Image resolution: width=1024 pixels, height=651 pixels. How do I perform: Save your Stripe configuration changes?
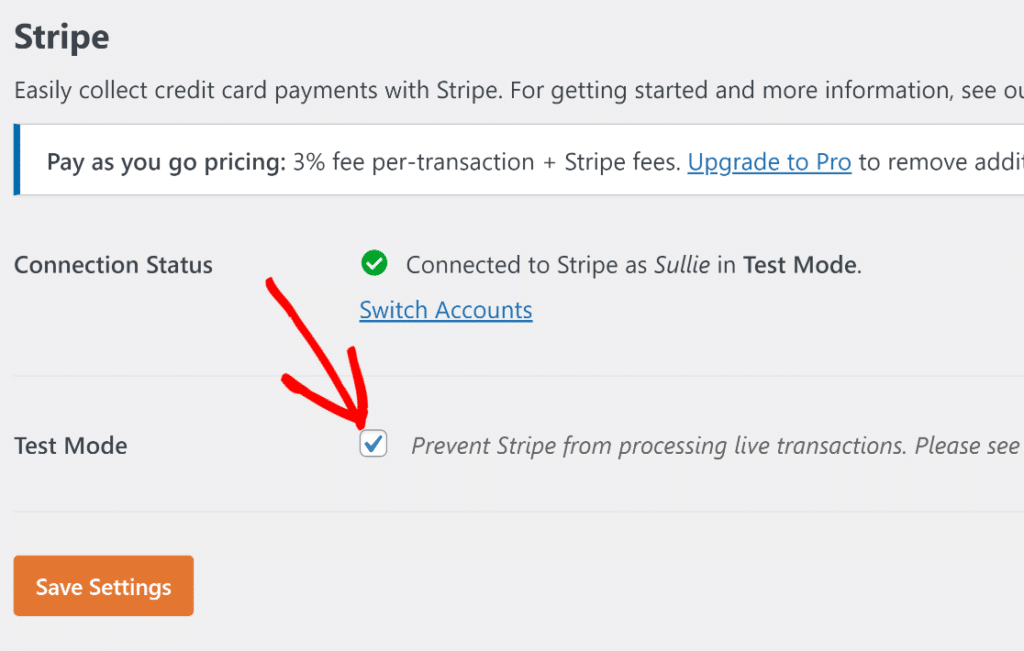point(103,586)
